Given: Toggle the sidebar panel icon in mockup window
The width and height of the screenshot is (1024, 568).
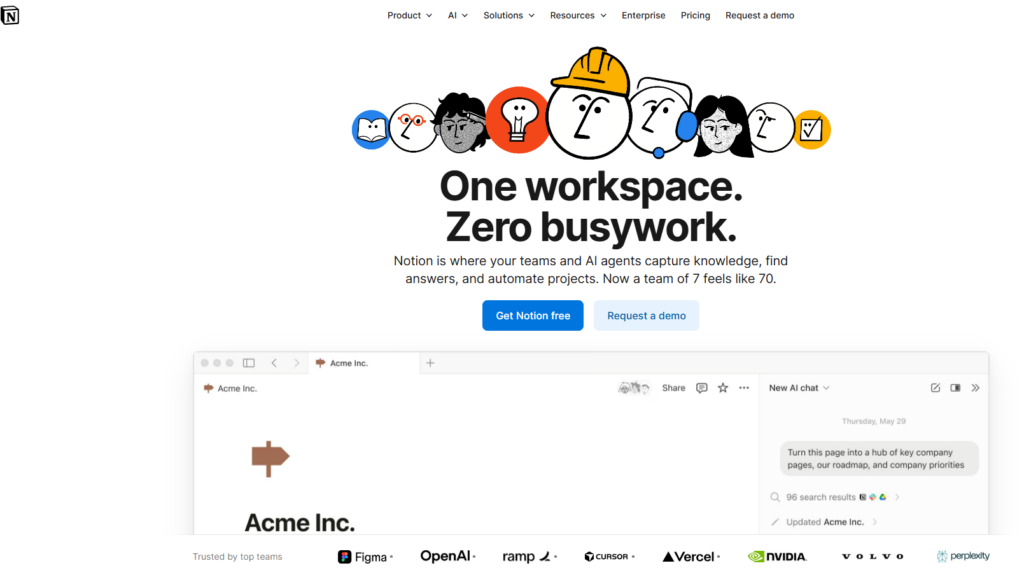Looking at the screenshot, I should tap(249, 363).
